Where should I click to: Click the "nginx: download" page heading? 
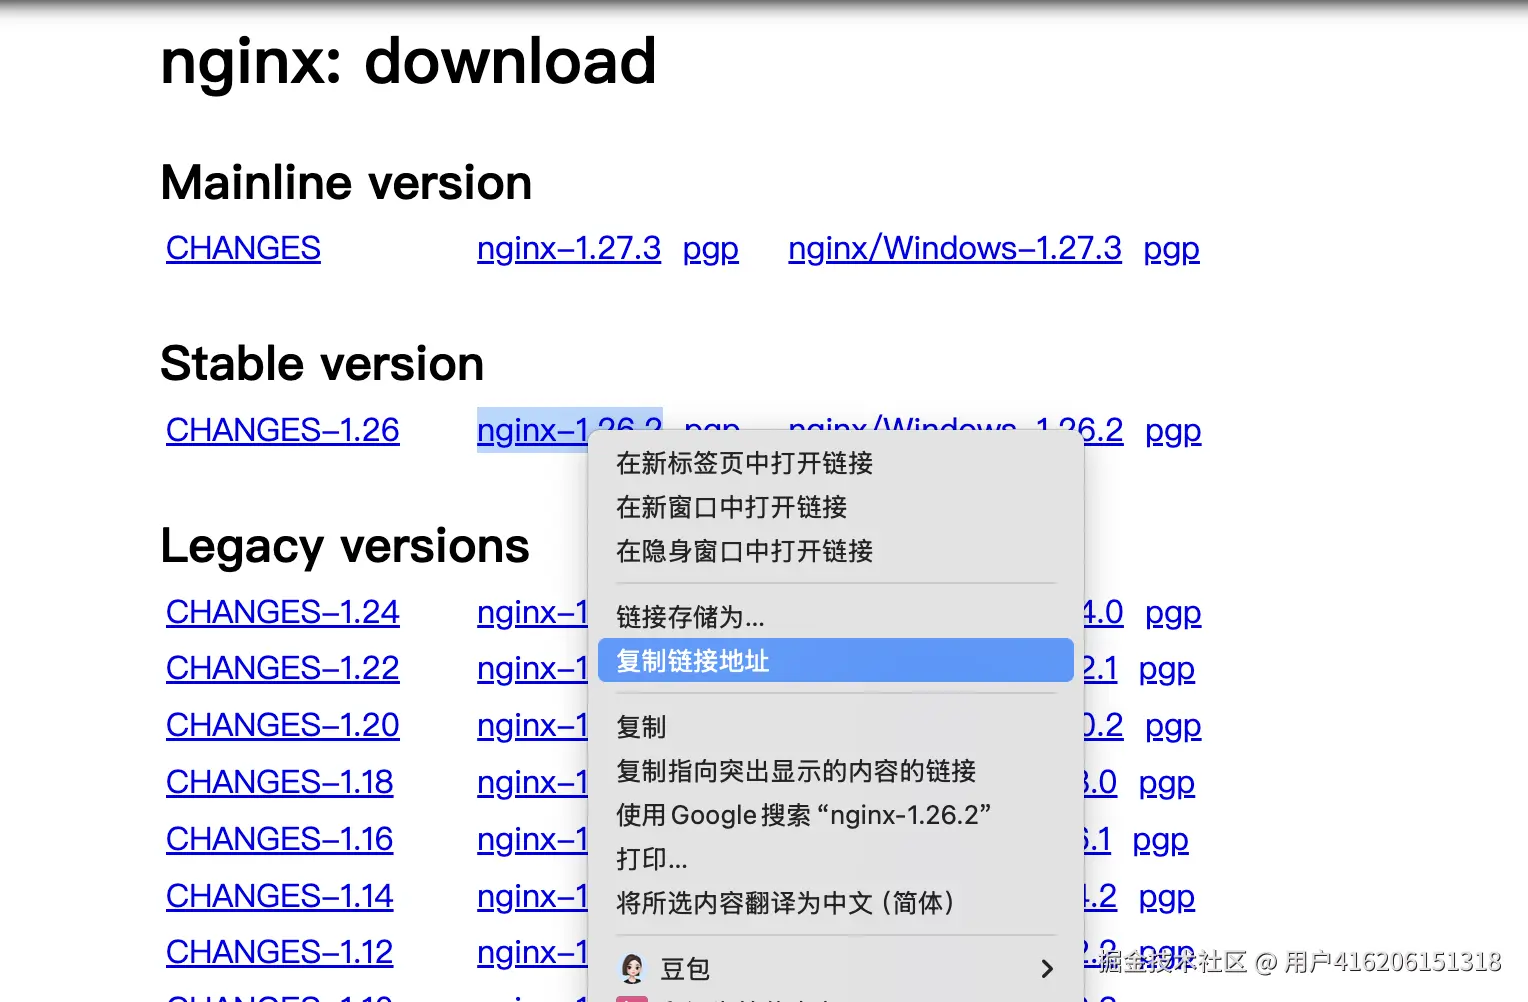tap(408, 63)
